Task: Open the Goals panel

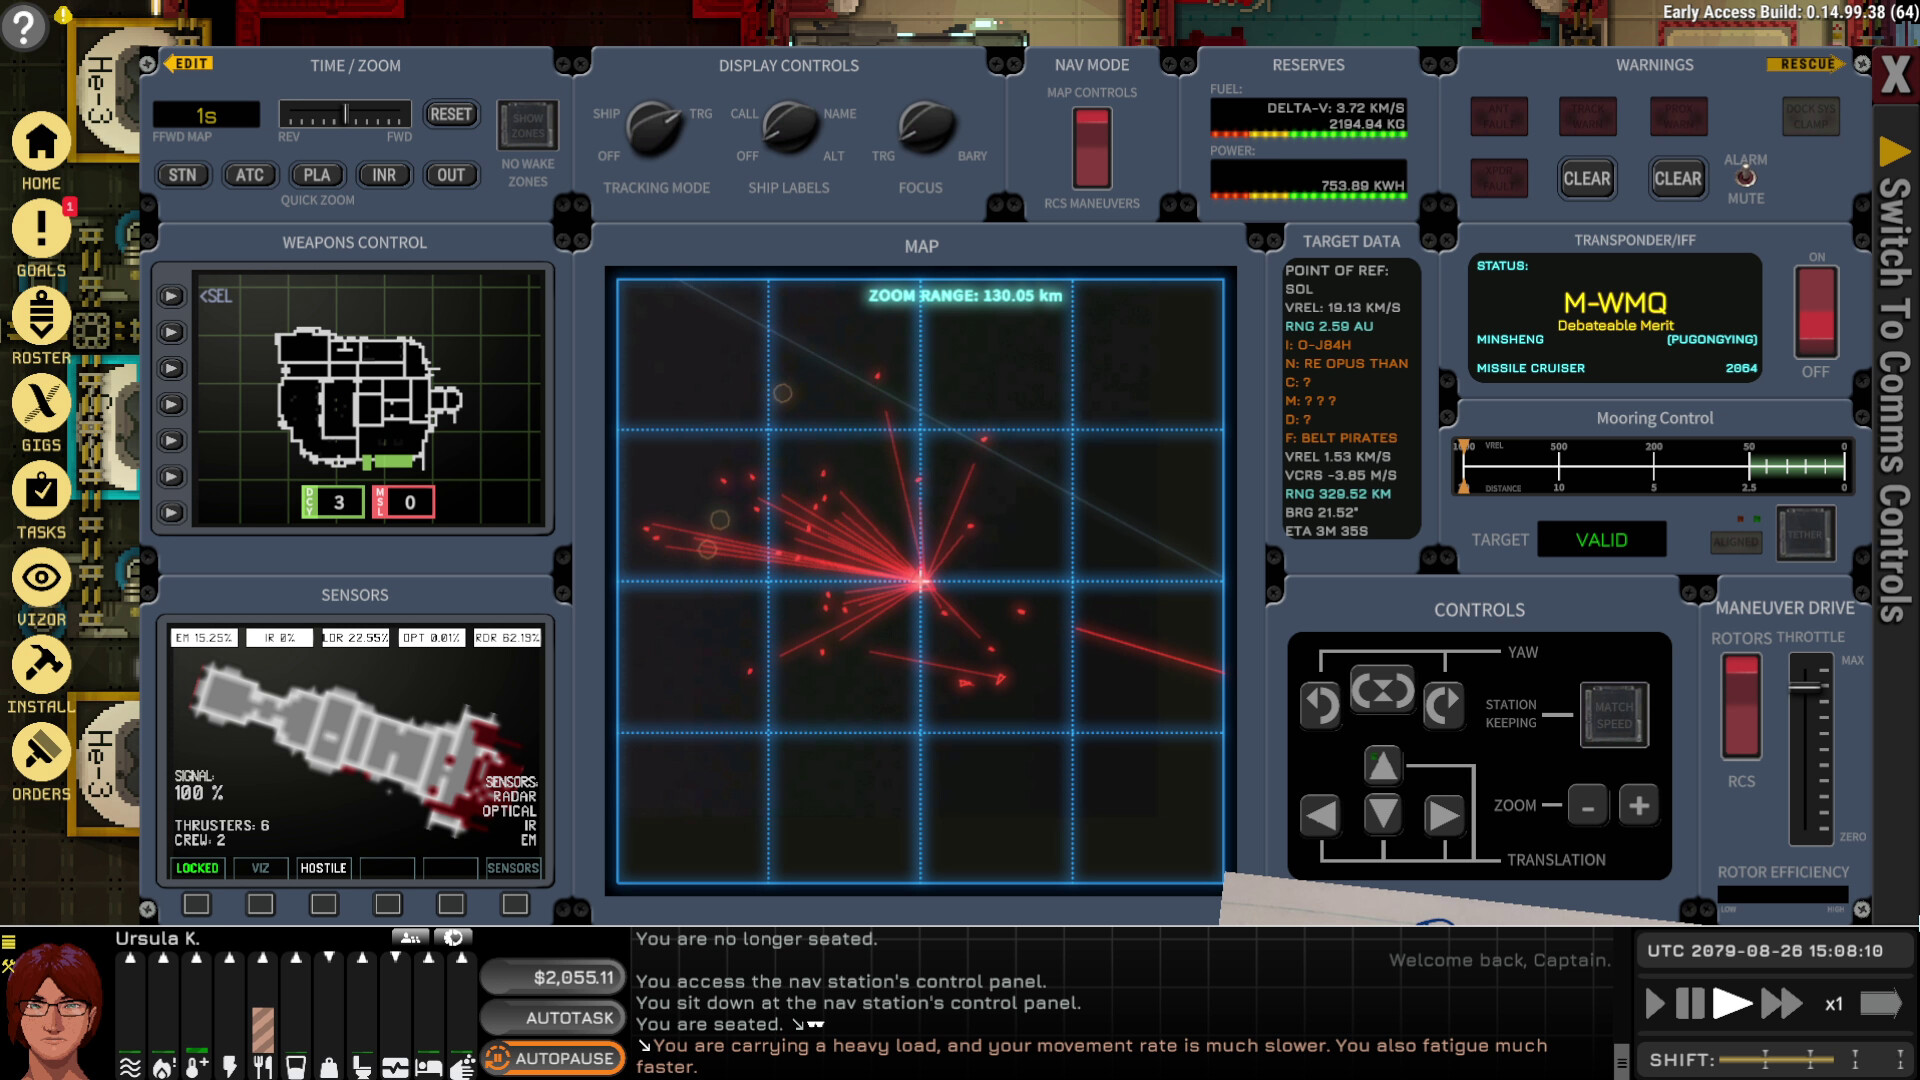Action: [x=40, y=228]
